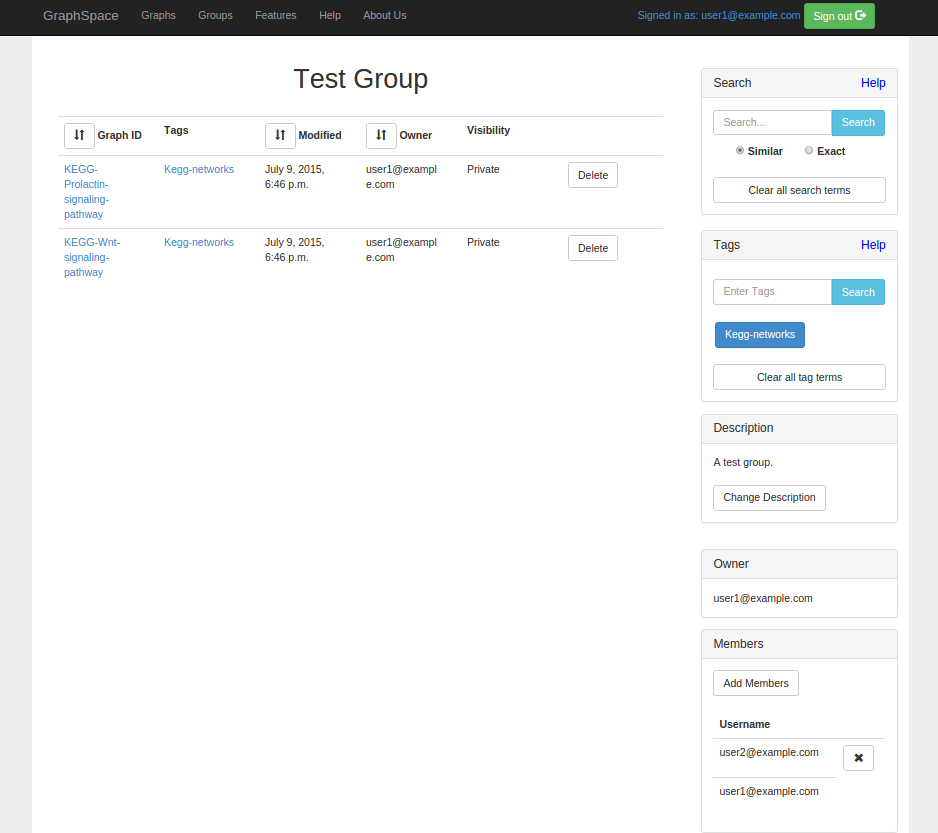Select user1@example.com in members list

pos(769,792)
